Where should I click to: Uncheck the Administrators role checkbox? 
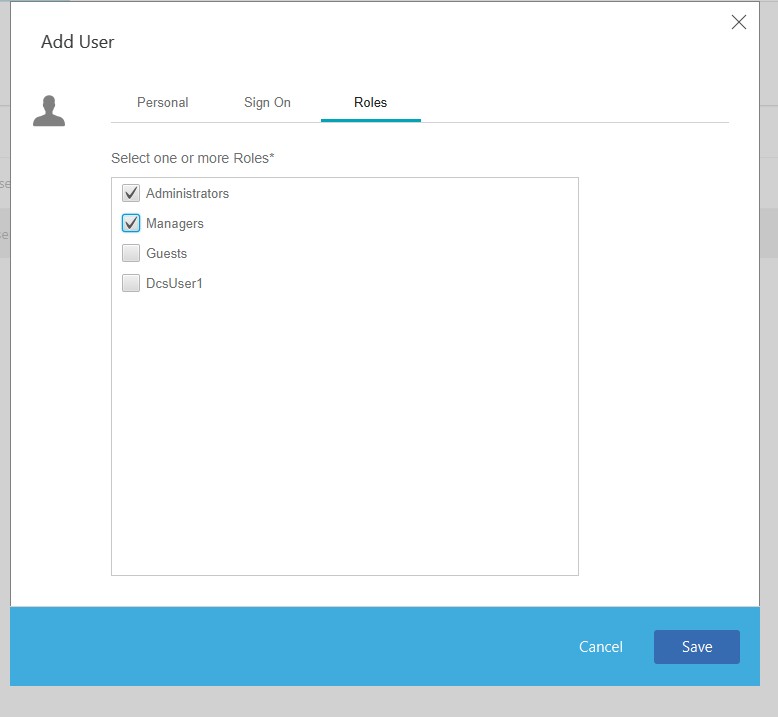click(131, 193)
